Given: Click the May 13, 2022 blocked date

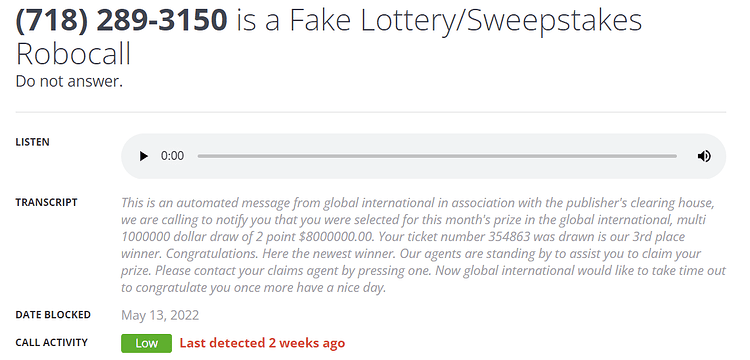Looking at the screenshot, I should [160, 316].
